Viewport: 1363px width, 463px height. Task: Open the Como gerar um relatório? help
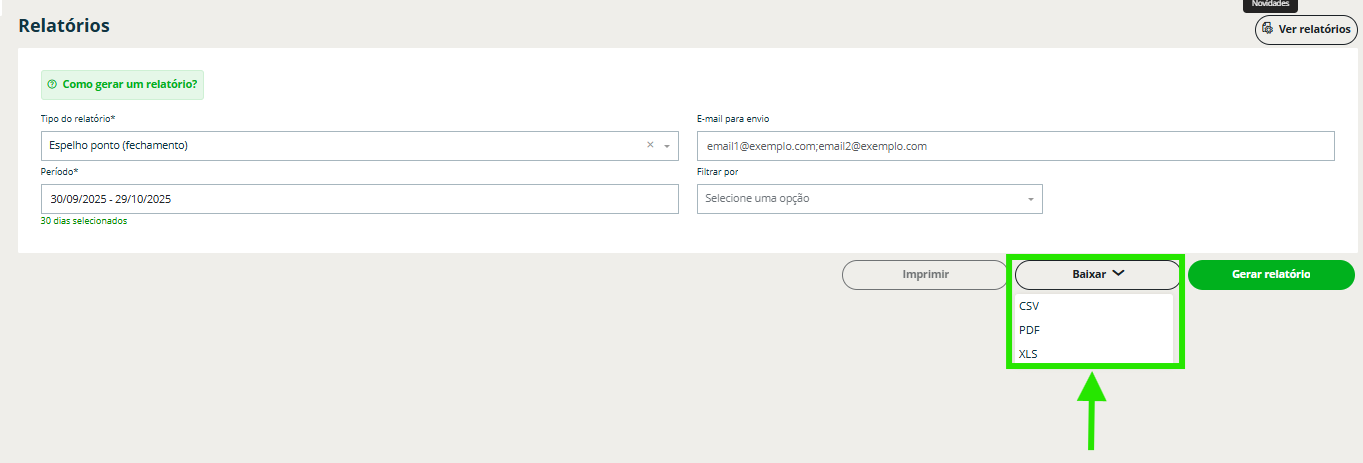[x=129, y=85]
